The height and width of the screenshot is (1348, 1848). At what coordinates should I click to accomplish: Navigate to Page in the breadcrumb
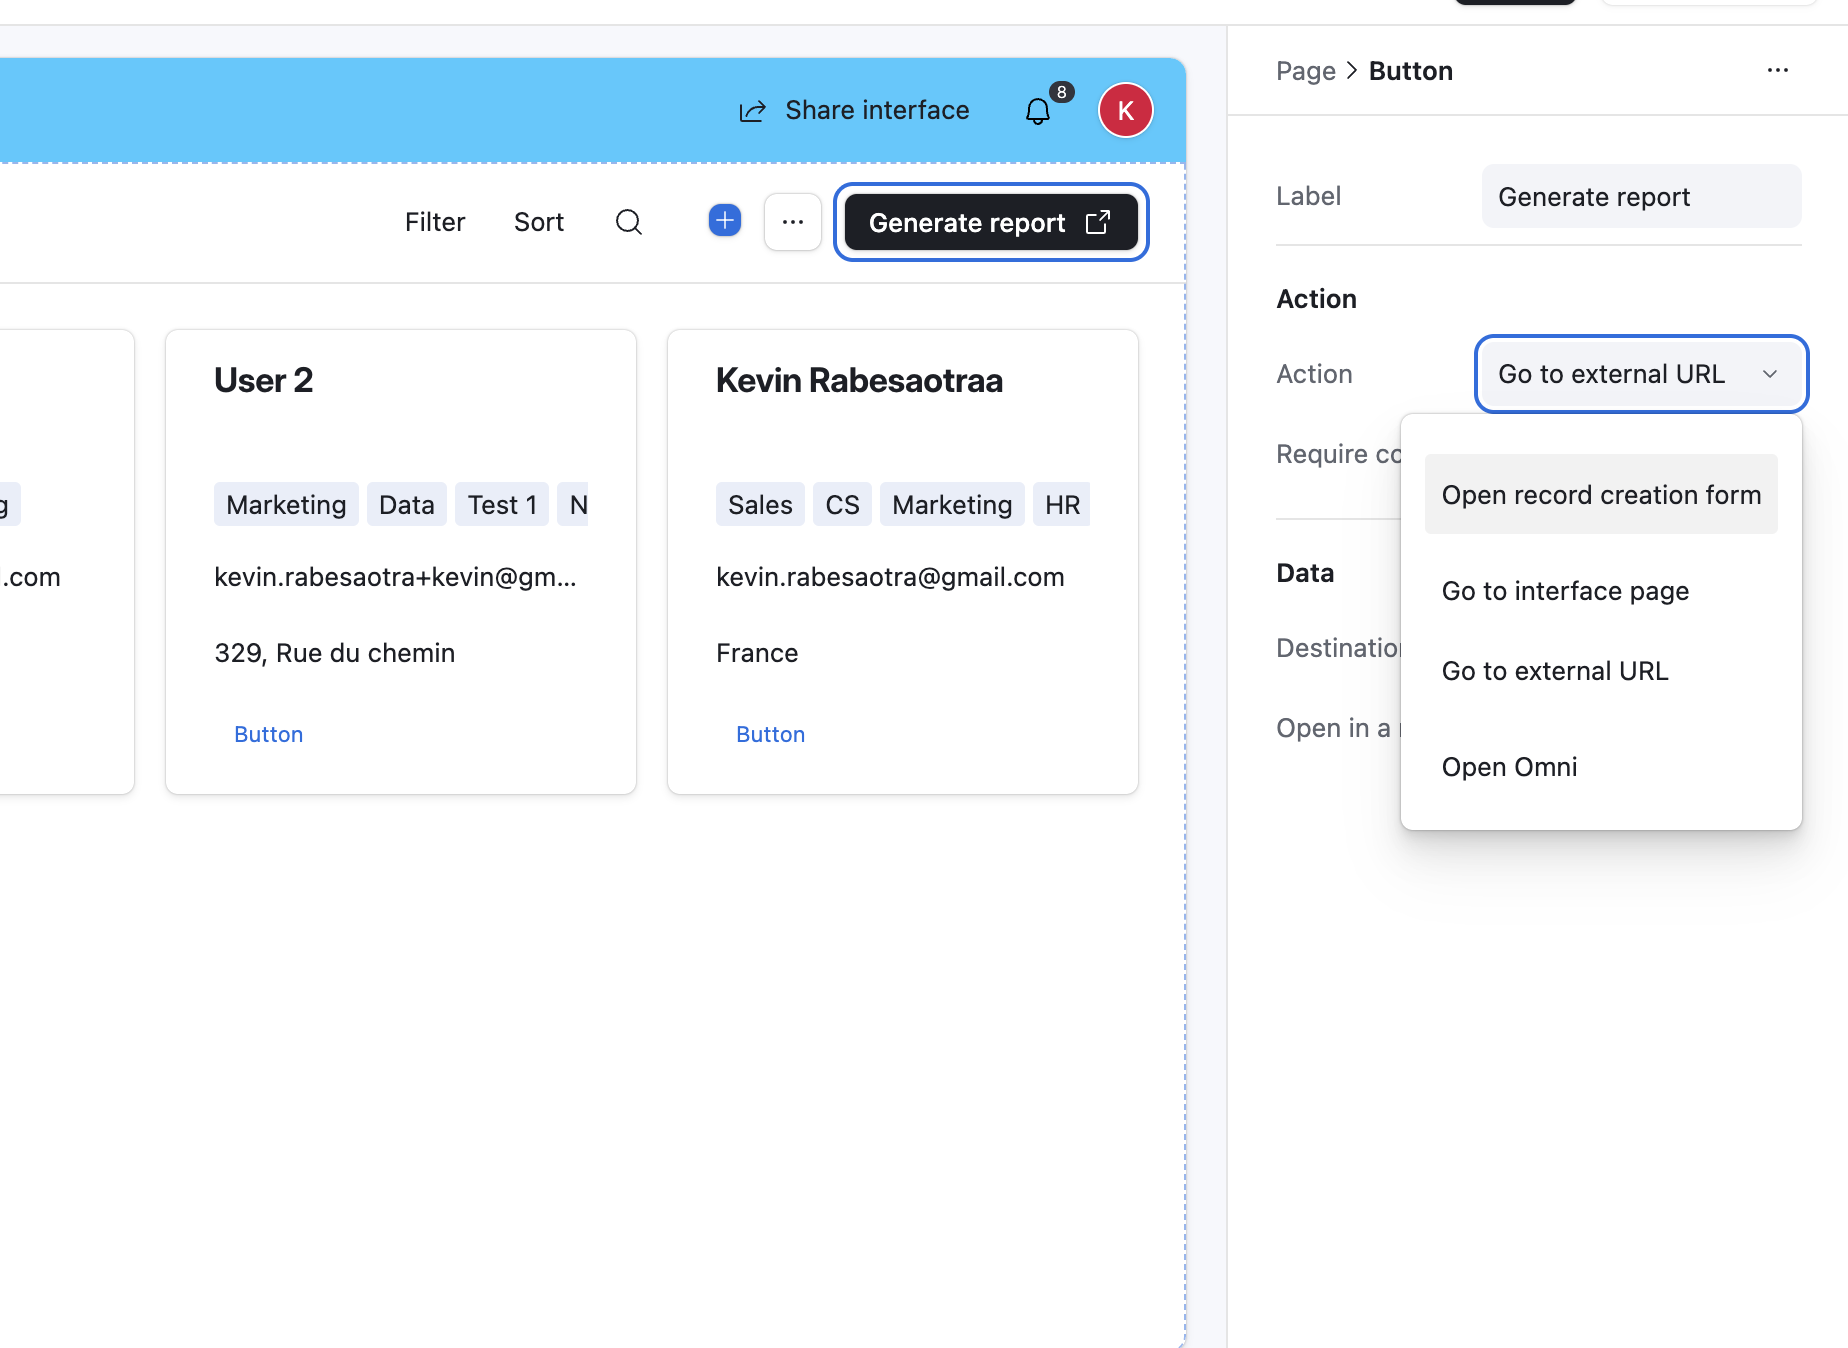click(x=1305, y=71)
